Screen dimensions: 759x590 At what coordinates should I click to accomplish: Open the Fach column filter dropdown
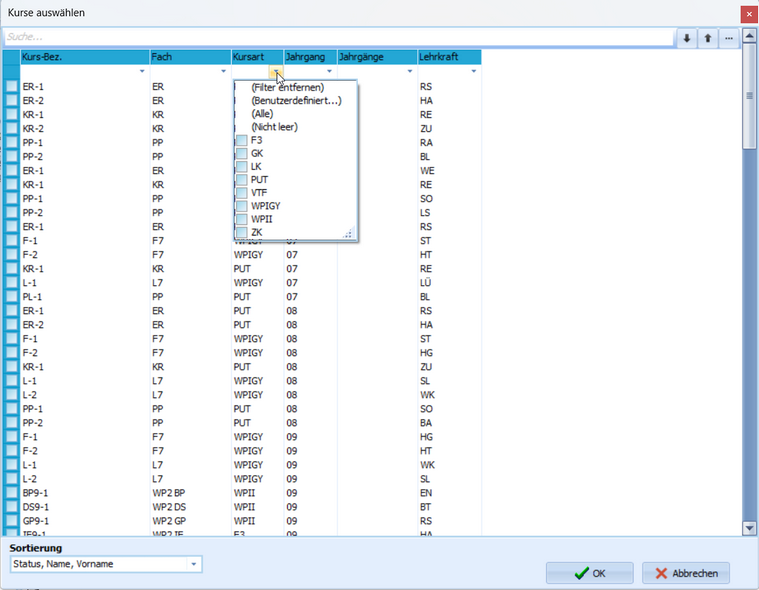[x=223, y=71]
